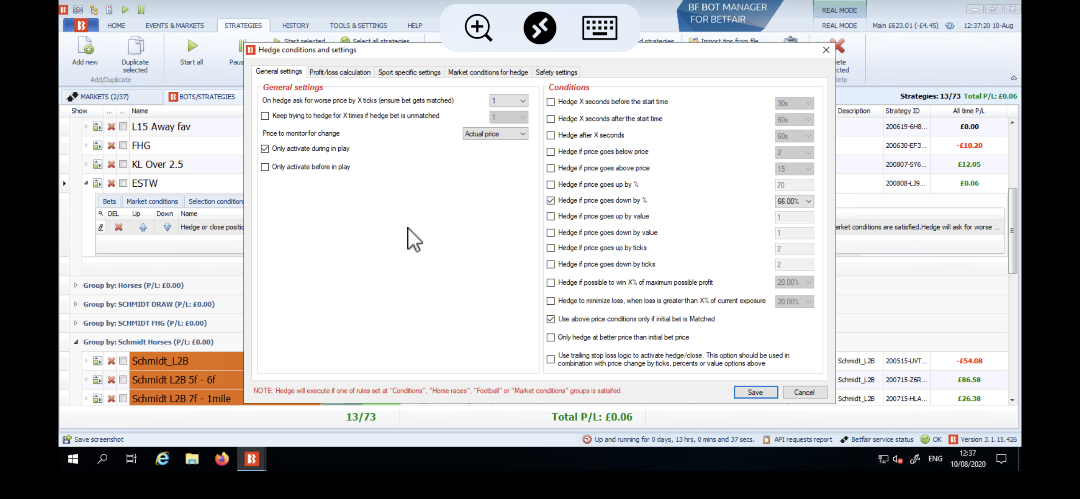Image resolution: width=1080 pixels, height=499 pixels.
Task: Click the edit pencil icon in hedge rule row
Action: [101, 227]
